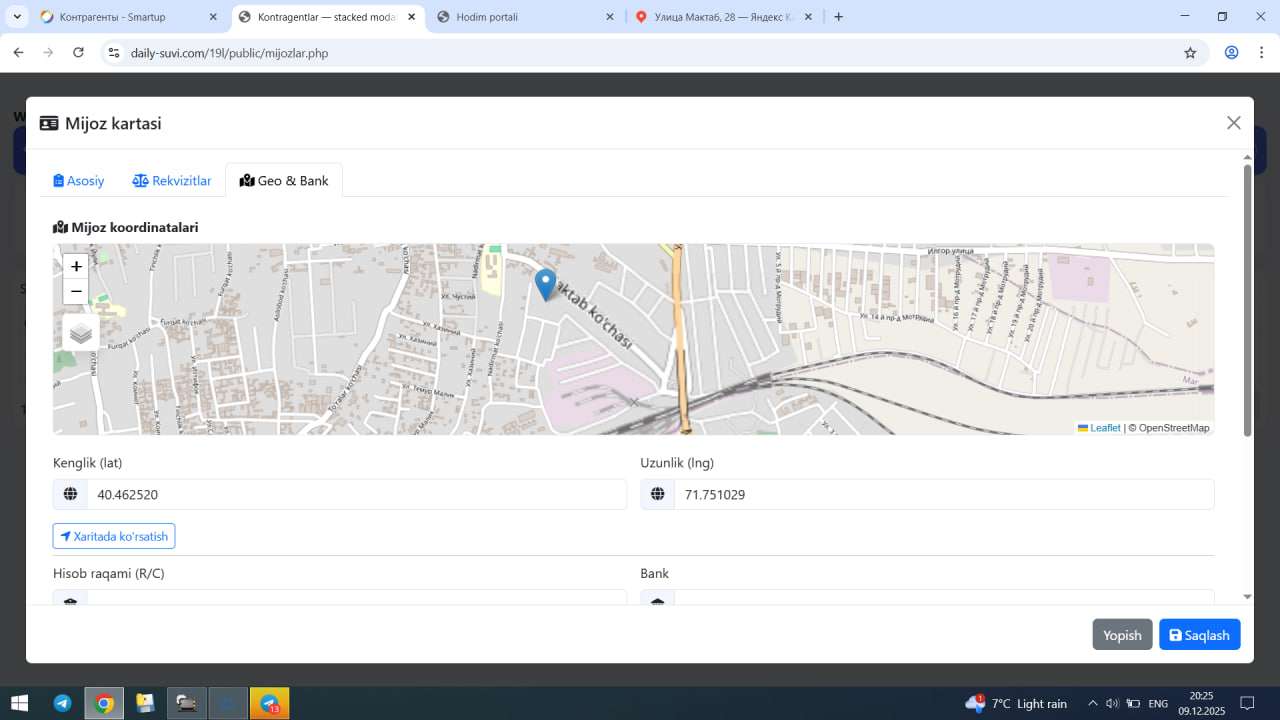Image resolution: width=1280 pixels, height=720 pixels.
Task: Open the Hodim portali browser tab
Action: 520,17
